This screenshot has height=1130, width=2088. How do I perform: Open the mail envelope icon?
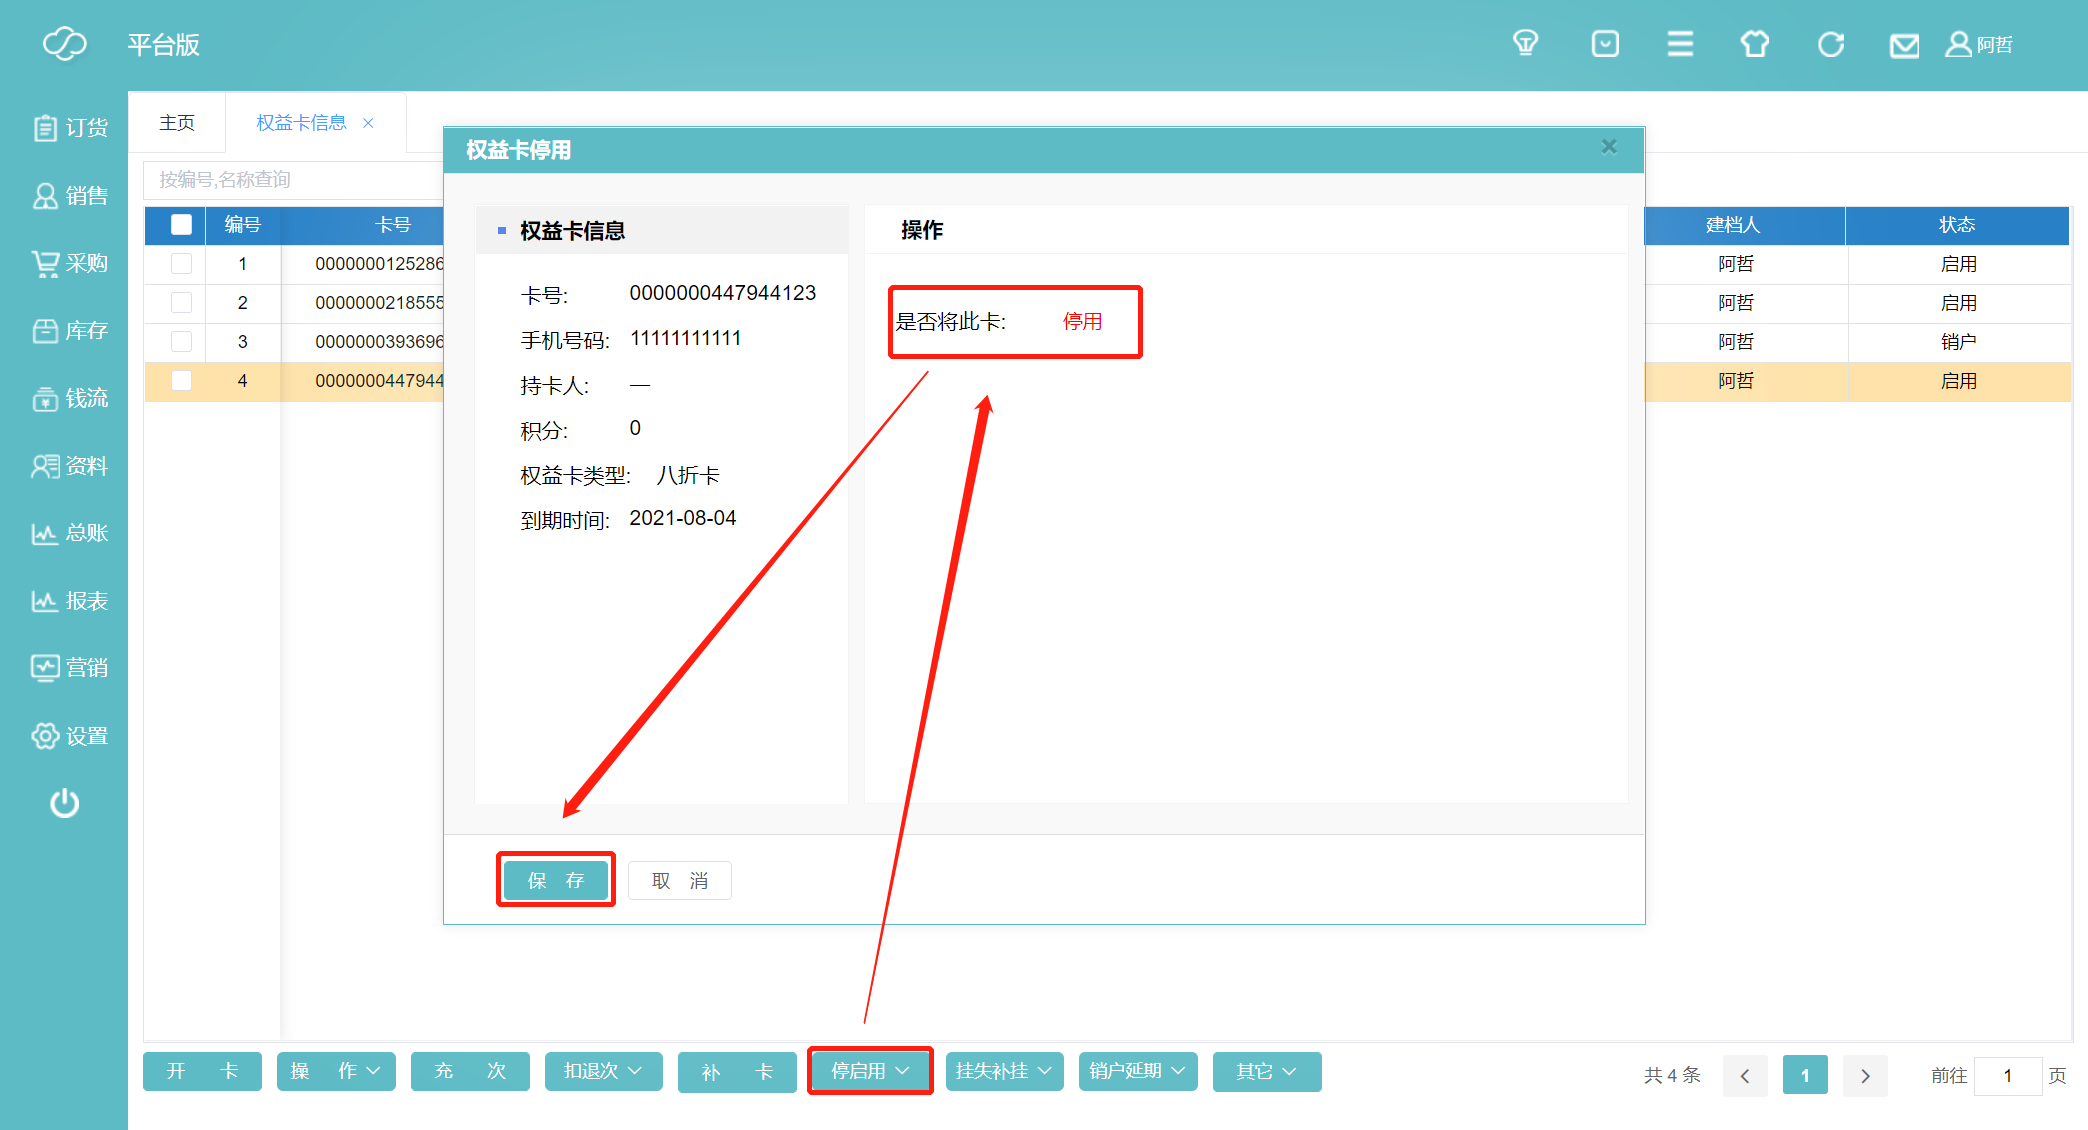[1904, 45]
